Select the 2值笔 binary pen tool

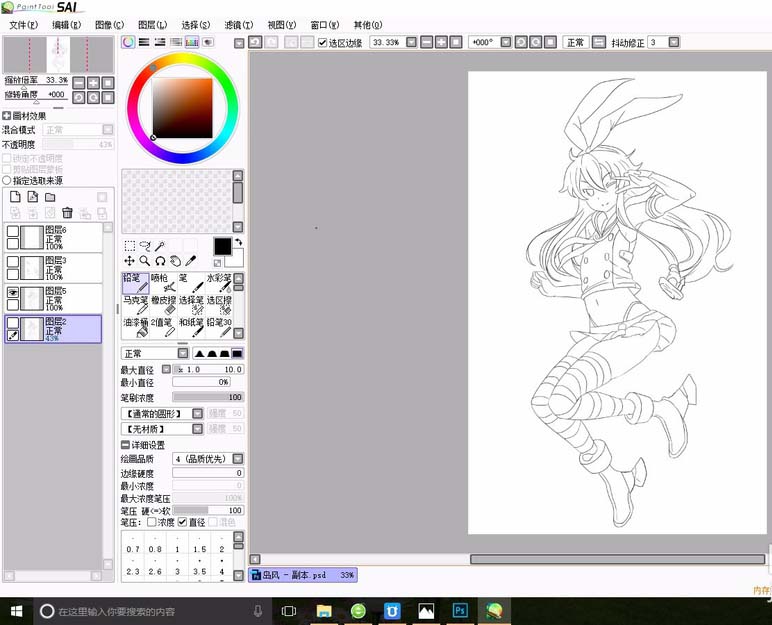pos(163,327)
